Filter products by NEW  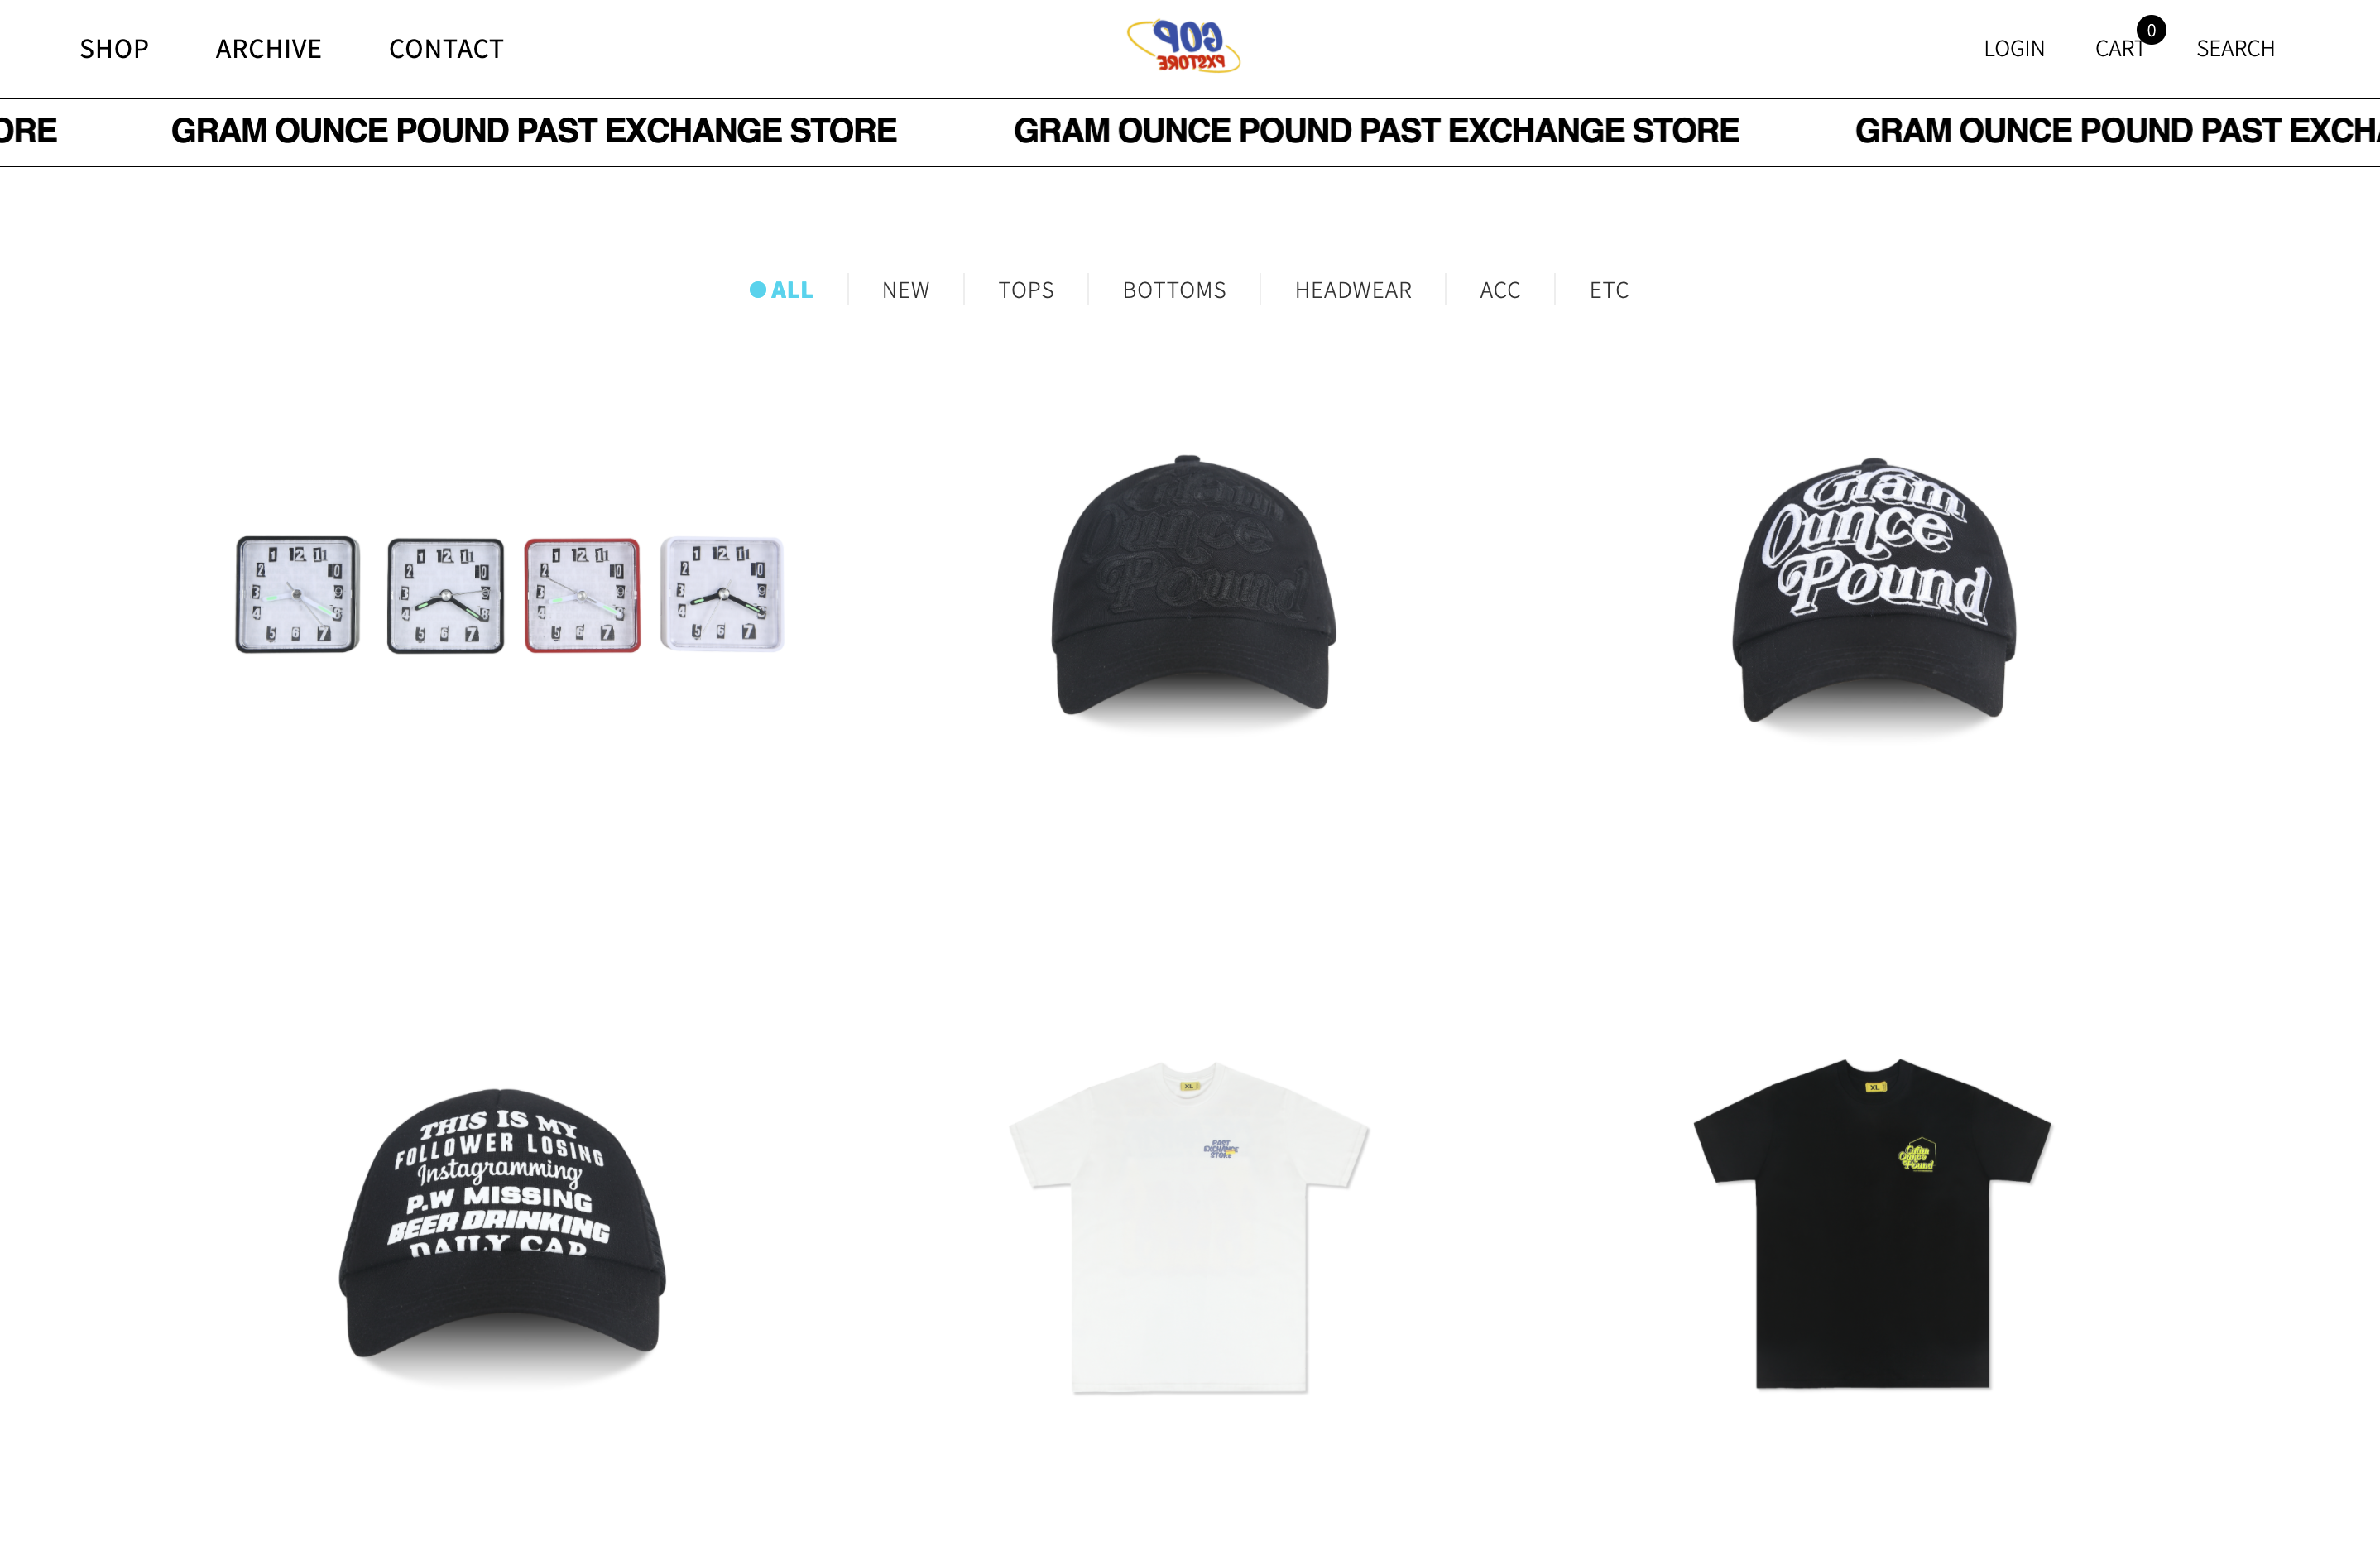coord(906,290)
